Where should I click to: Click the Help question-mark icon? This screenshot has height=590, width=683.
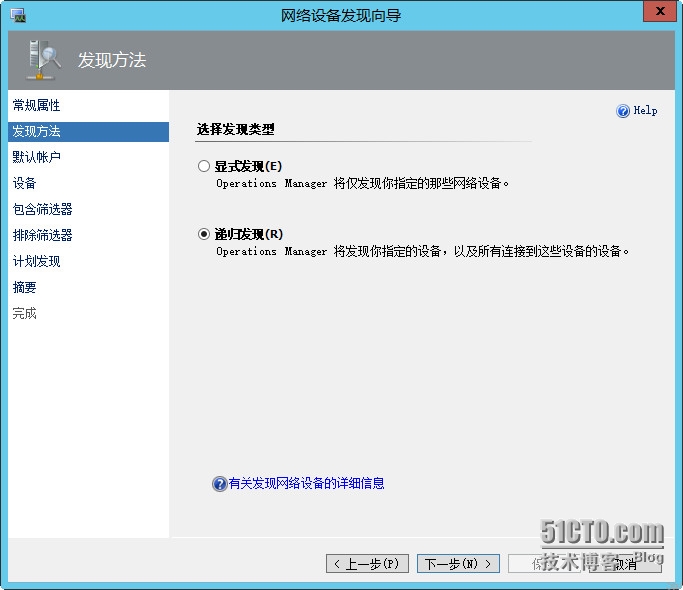[x=623, y=111]
